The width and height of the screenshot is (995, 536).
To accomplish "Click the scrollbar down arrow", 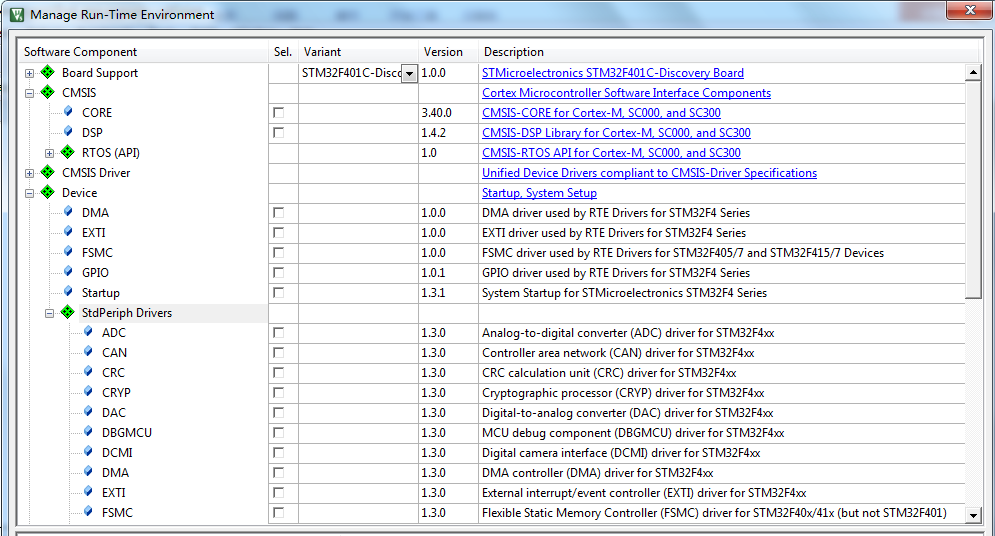I will click(973, 514).
